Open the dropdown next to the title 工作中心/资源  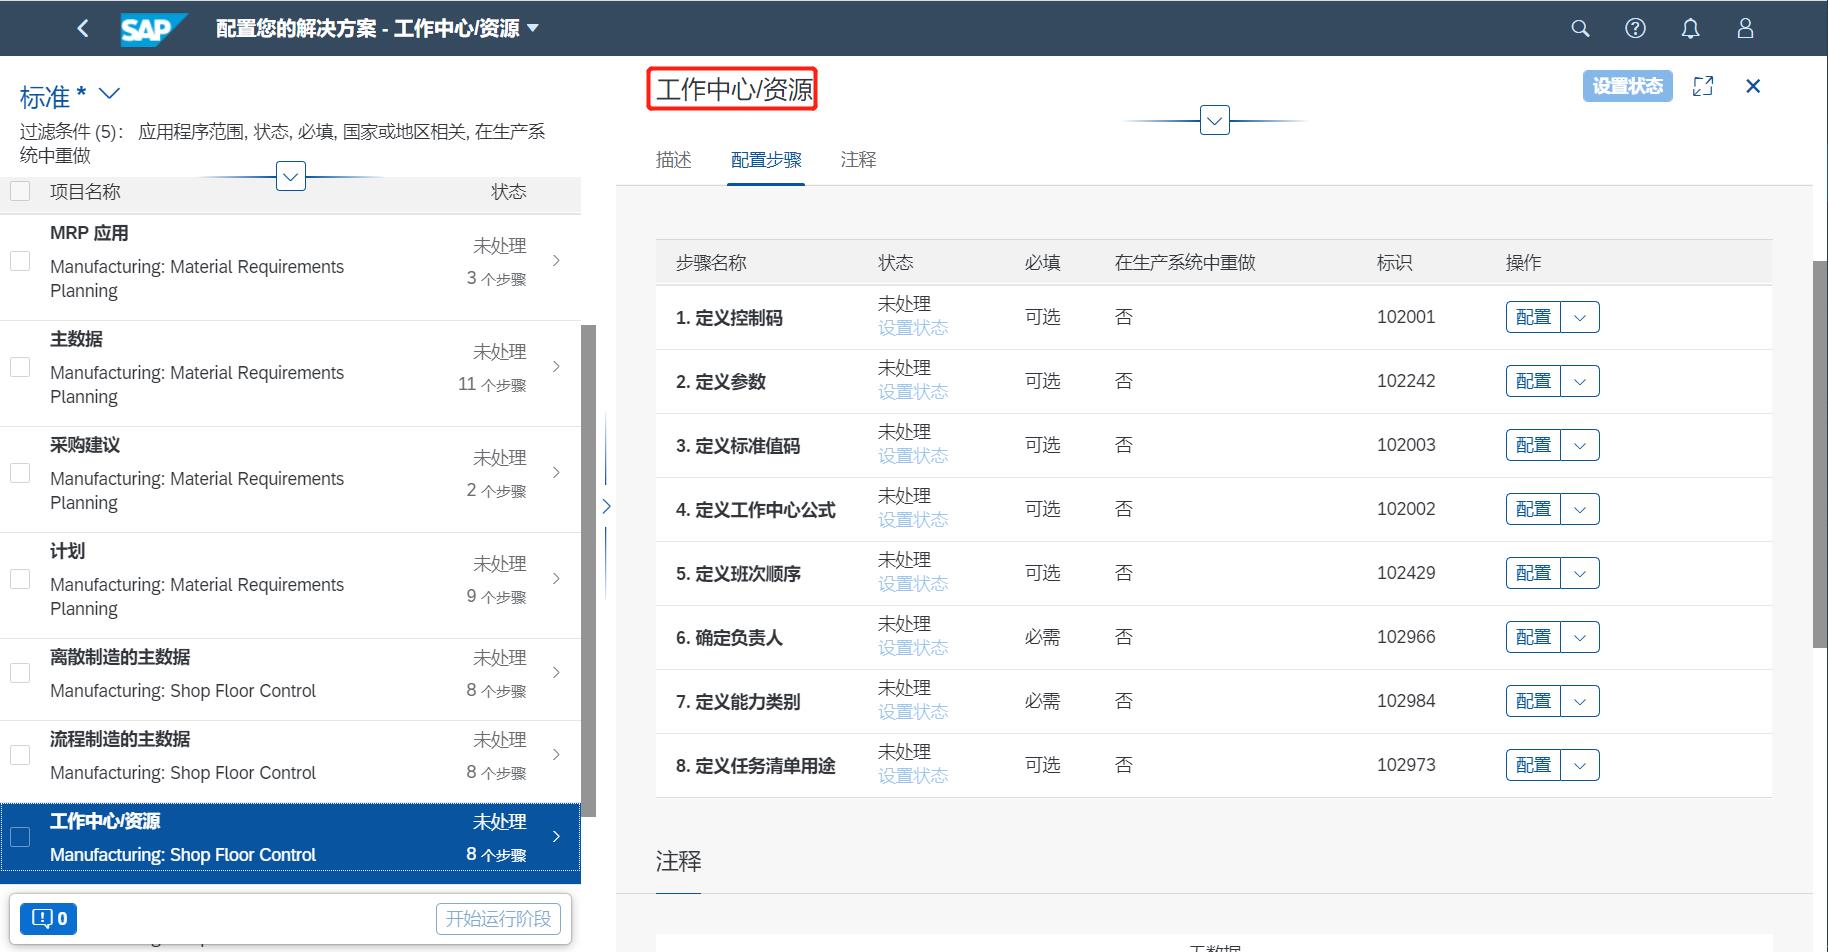[1213, 119]
